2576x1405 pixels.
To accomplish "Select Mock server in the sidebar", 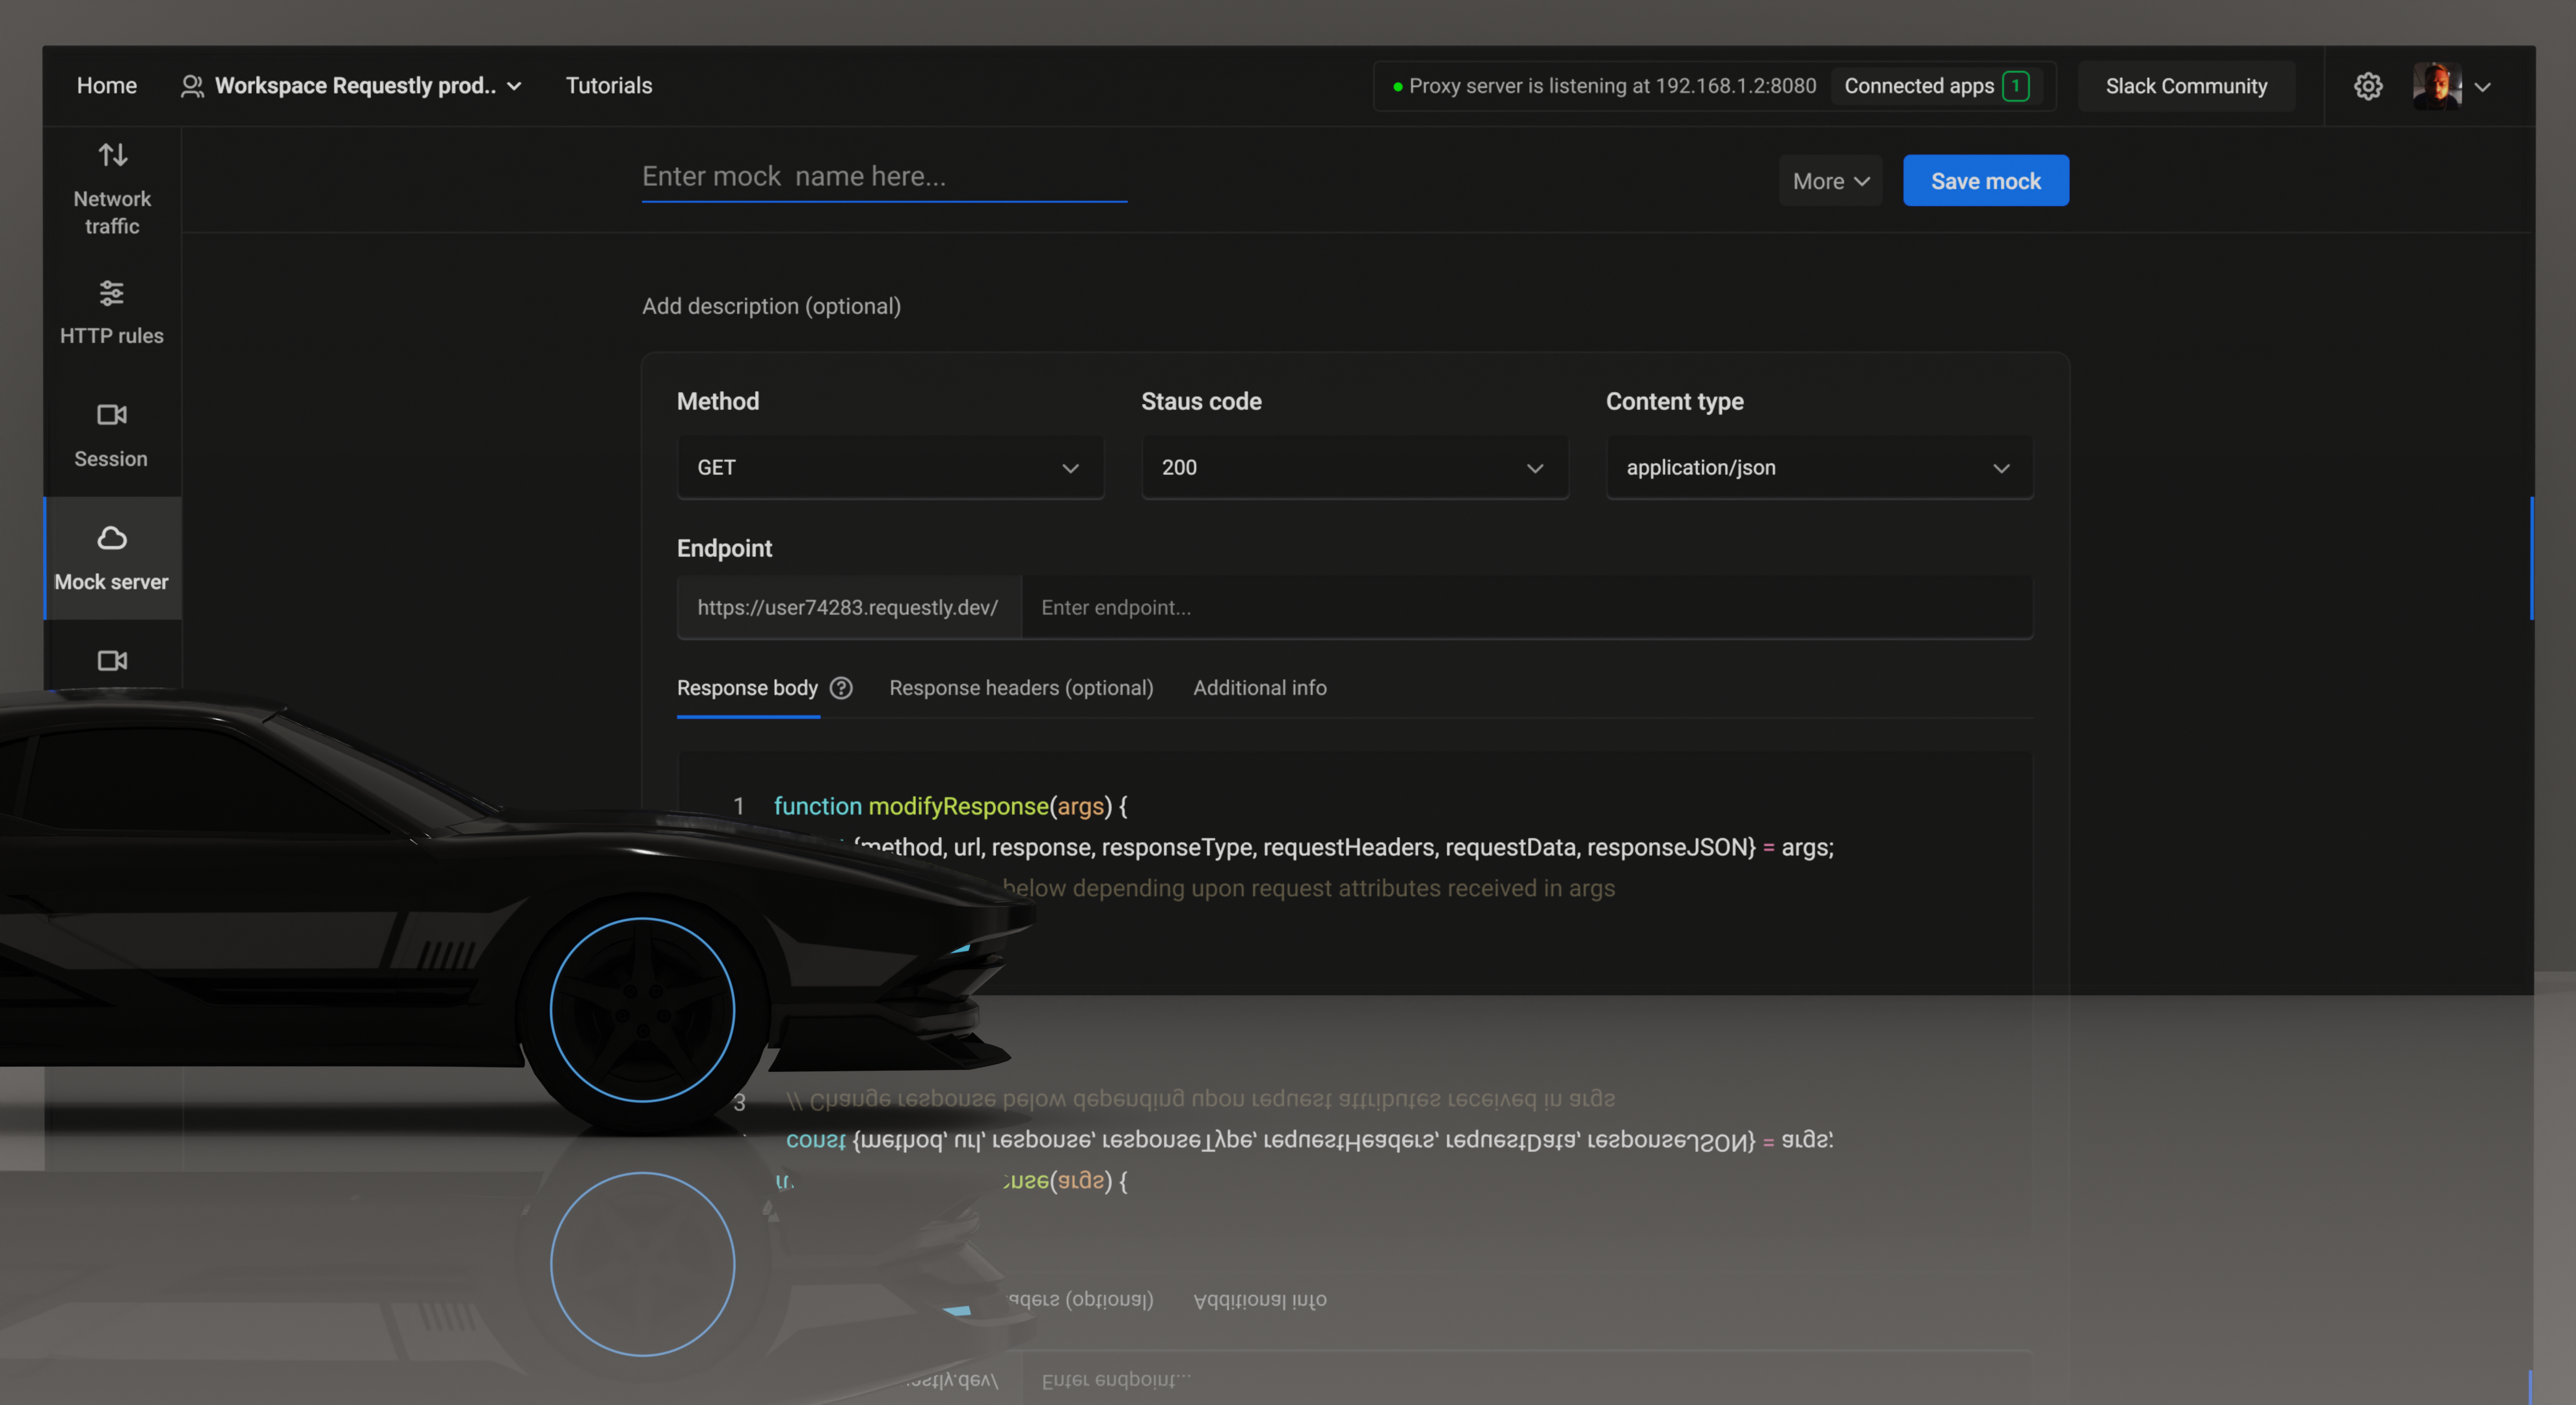I will (111, 557).
